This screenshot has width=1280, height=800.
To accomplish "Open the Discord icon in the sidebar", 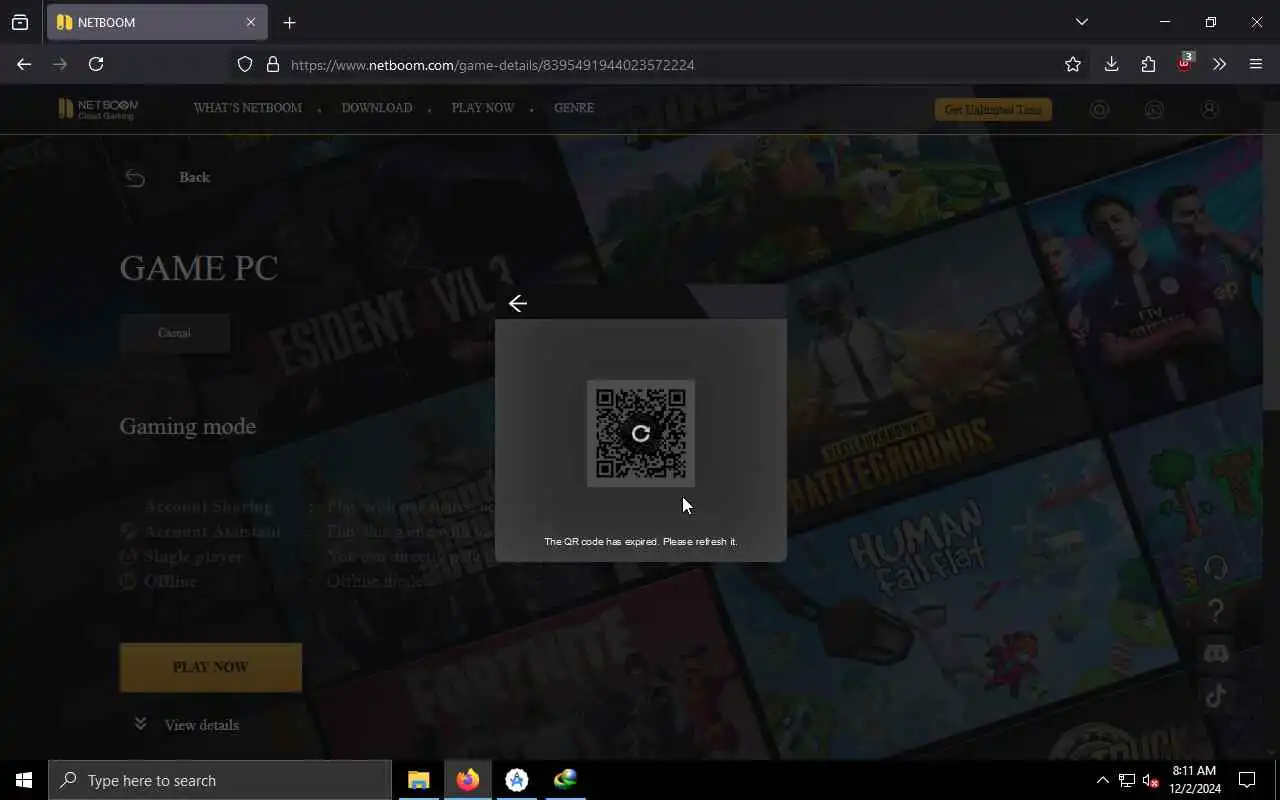I will [1216, 653].
